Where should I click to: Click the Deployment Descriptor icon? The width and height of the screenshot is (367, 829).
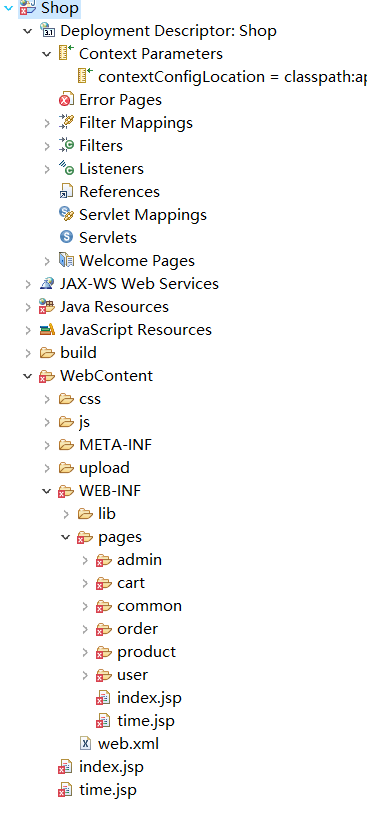[48, 31]
